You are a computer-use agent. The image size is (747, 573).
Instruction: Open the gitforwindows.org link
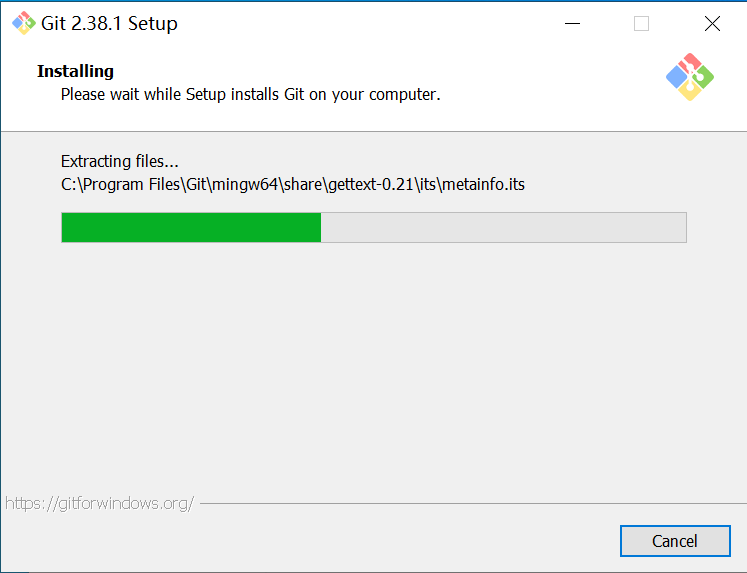(x=99, y=503)
